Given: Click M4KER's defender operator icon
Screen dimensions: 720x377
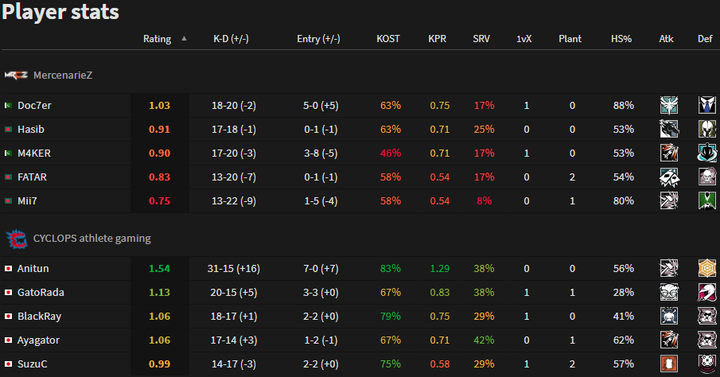Looking at the screenshot, I should coord(707,153).
